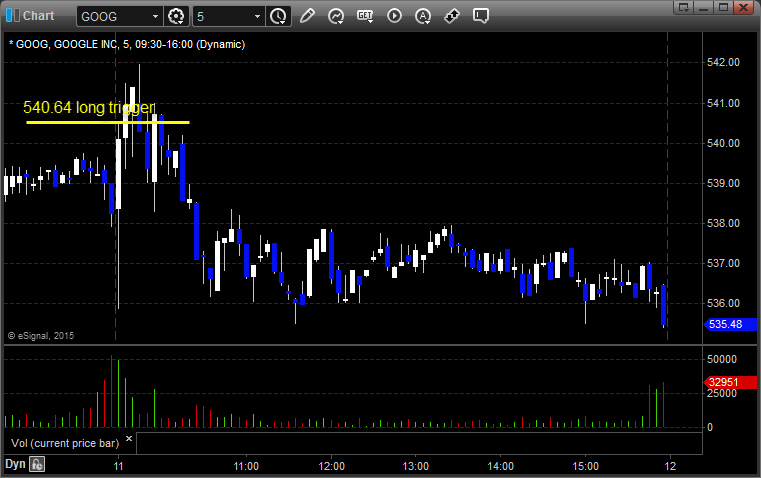Click the bar replay play icon
Screen dimensions: 761x478
point(394,16)
